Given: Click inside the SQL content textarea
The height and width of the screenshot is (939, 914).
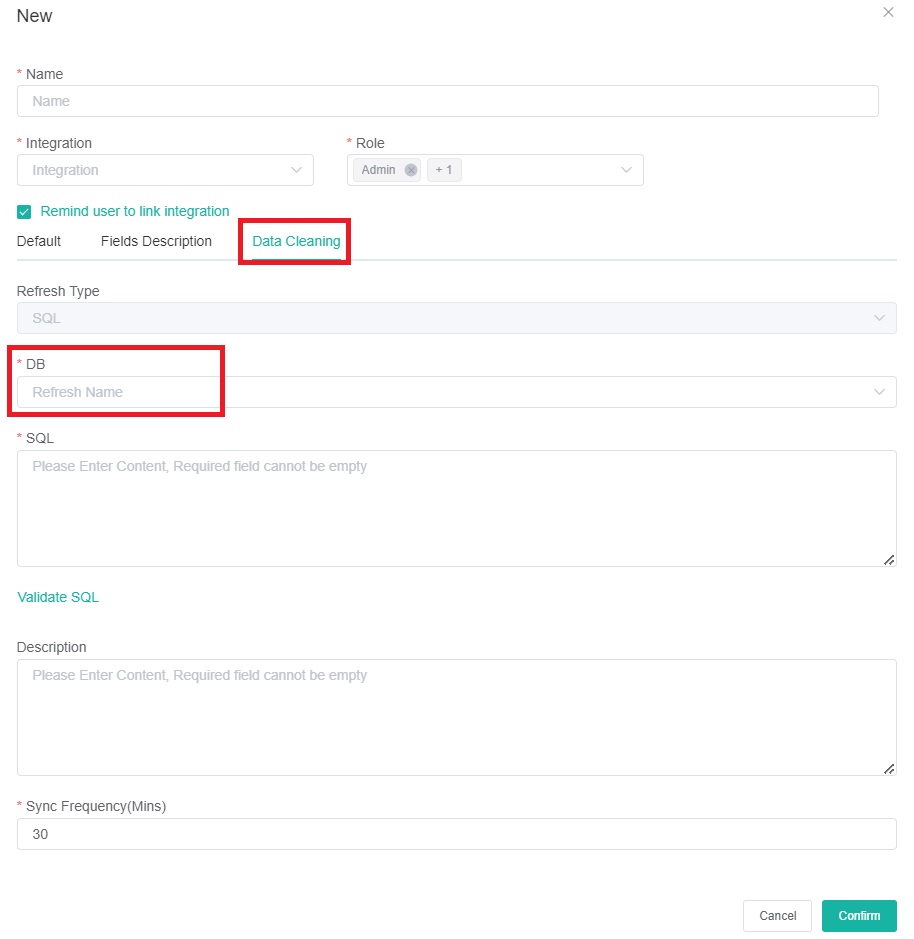Looking at the screenshot, I should point(457,505).
